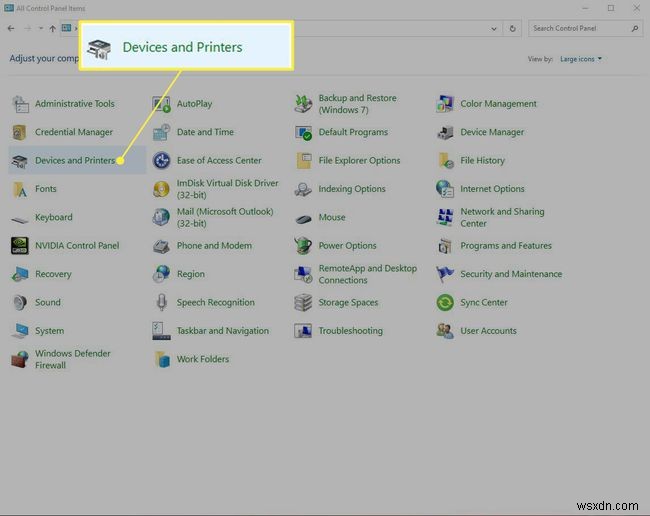Click the File History icon
Screen dimensions: 650x516
tap(446, 161)
